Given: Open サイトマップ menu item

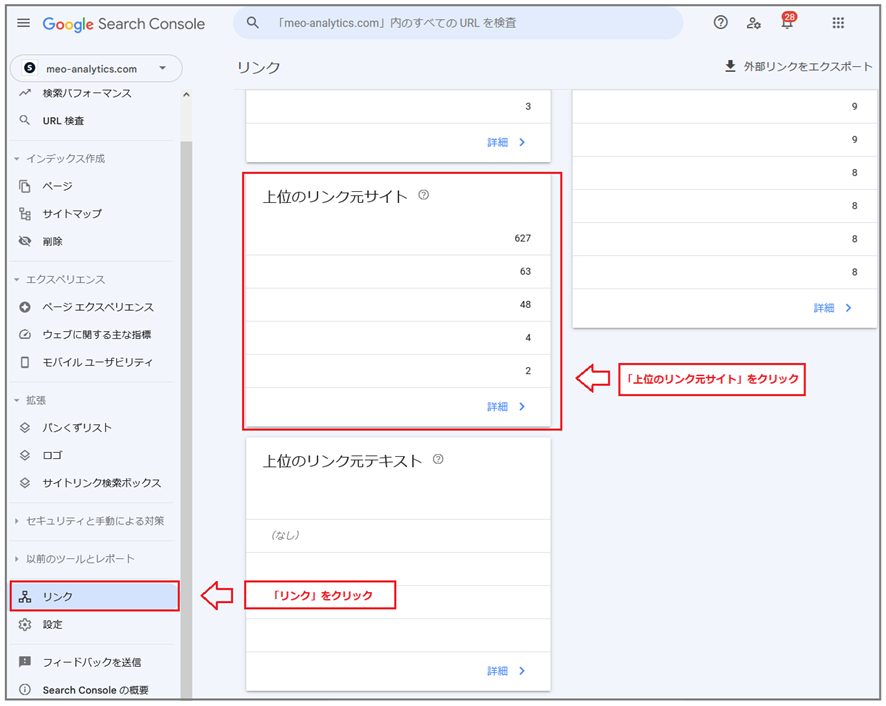Looking at the screenshot, I should 72,214.
